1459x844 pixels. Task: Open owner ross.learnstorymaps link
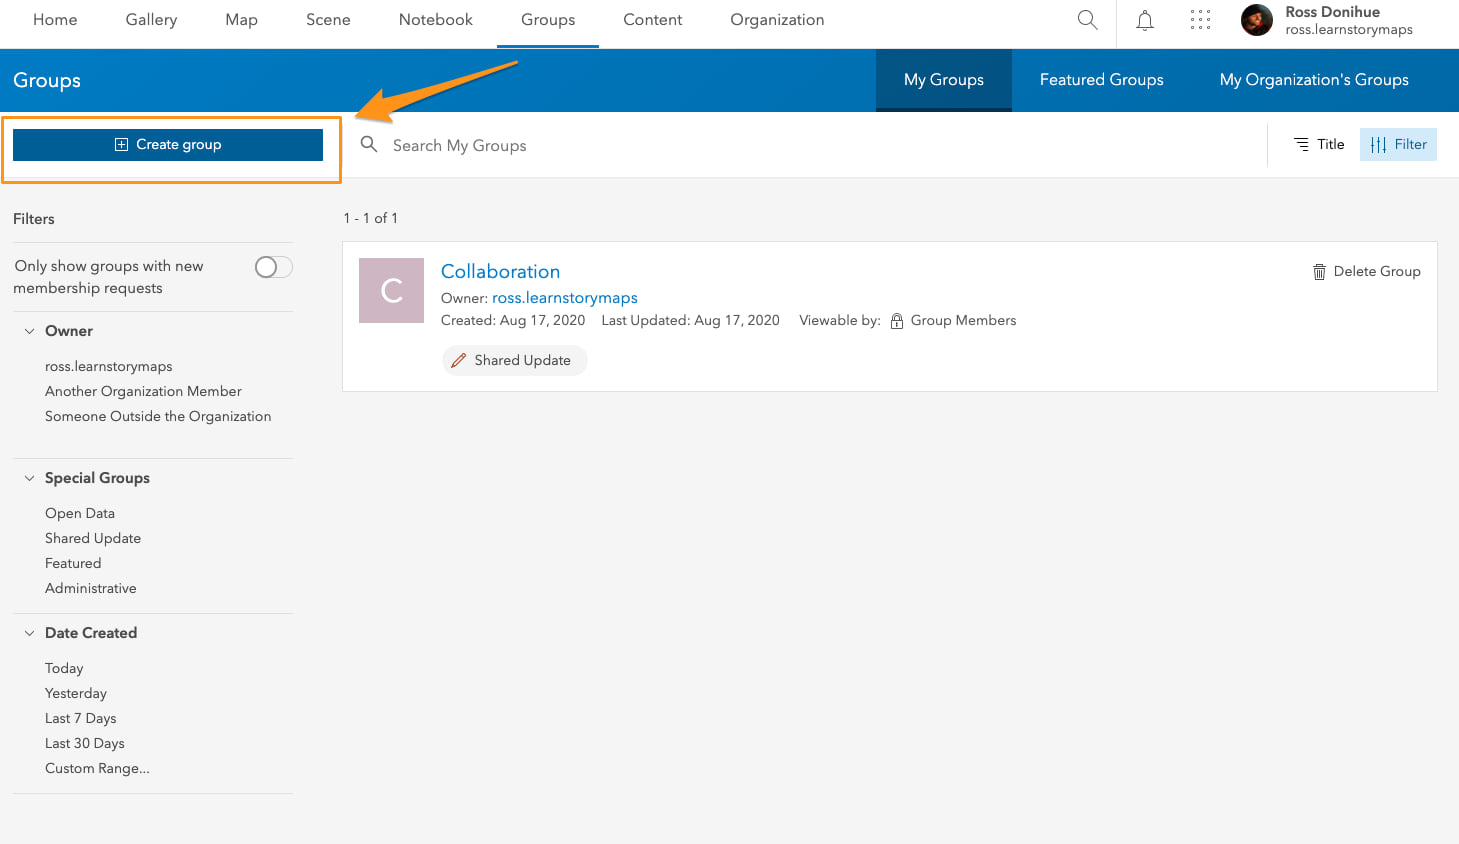pyautogui.click(x=565, y=298)
